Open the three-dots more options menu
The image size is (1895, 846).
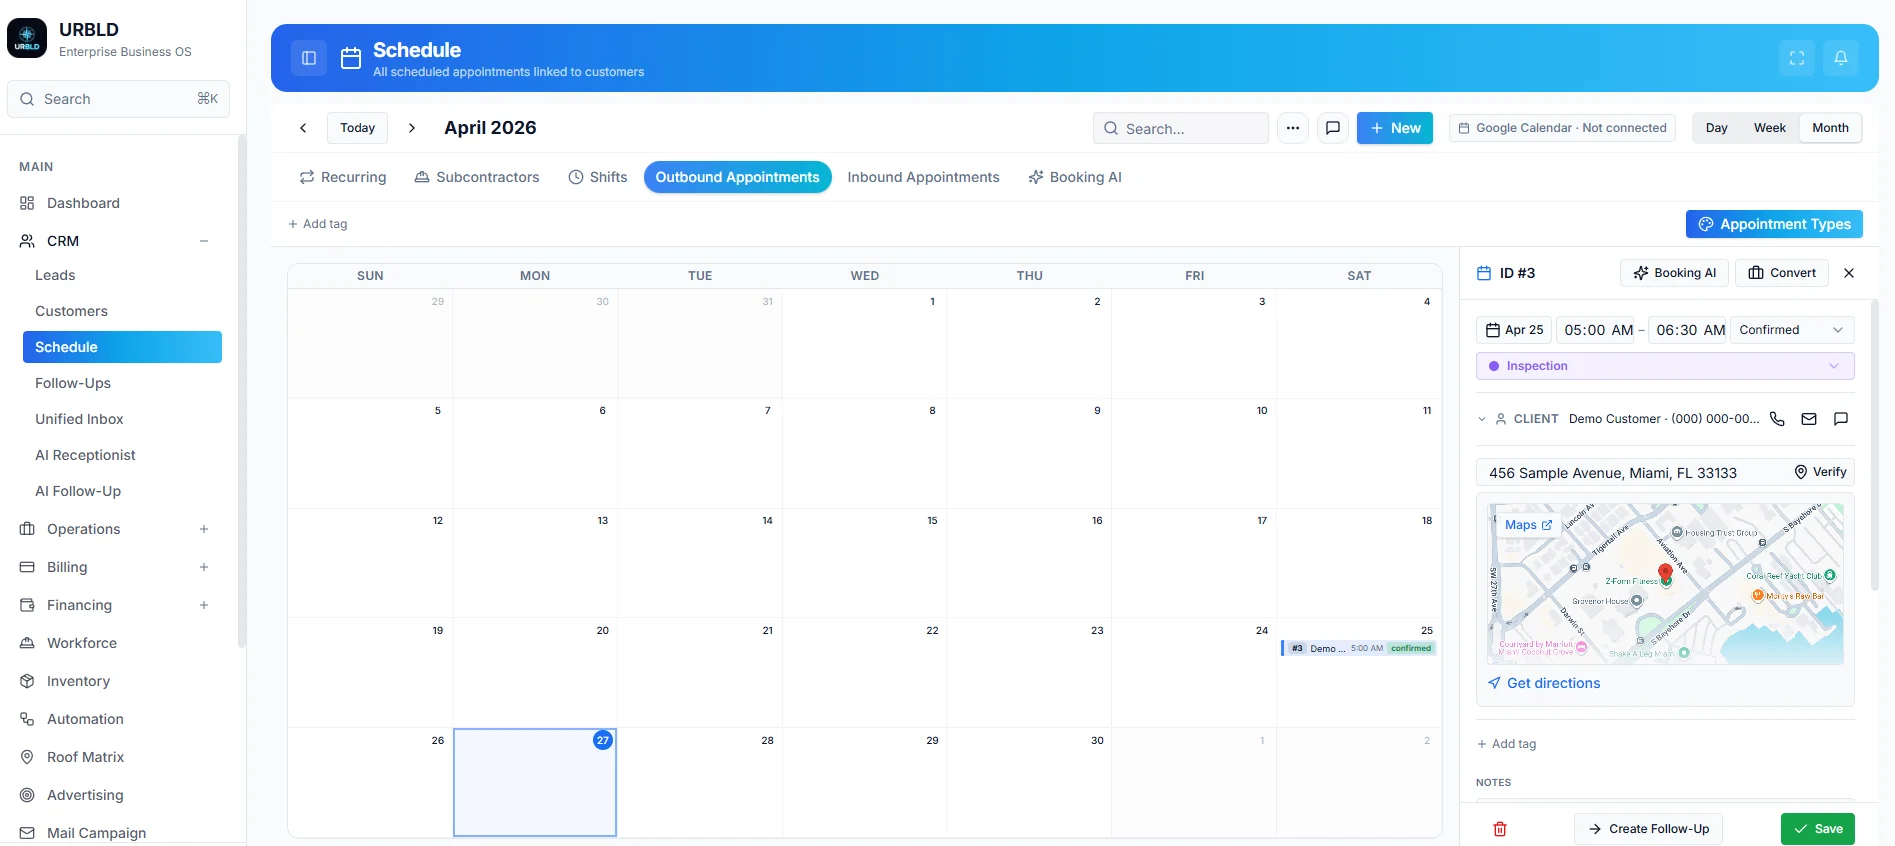pyautogui.click(x=1293, y=128)
